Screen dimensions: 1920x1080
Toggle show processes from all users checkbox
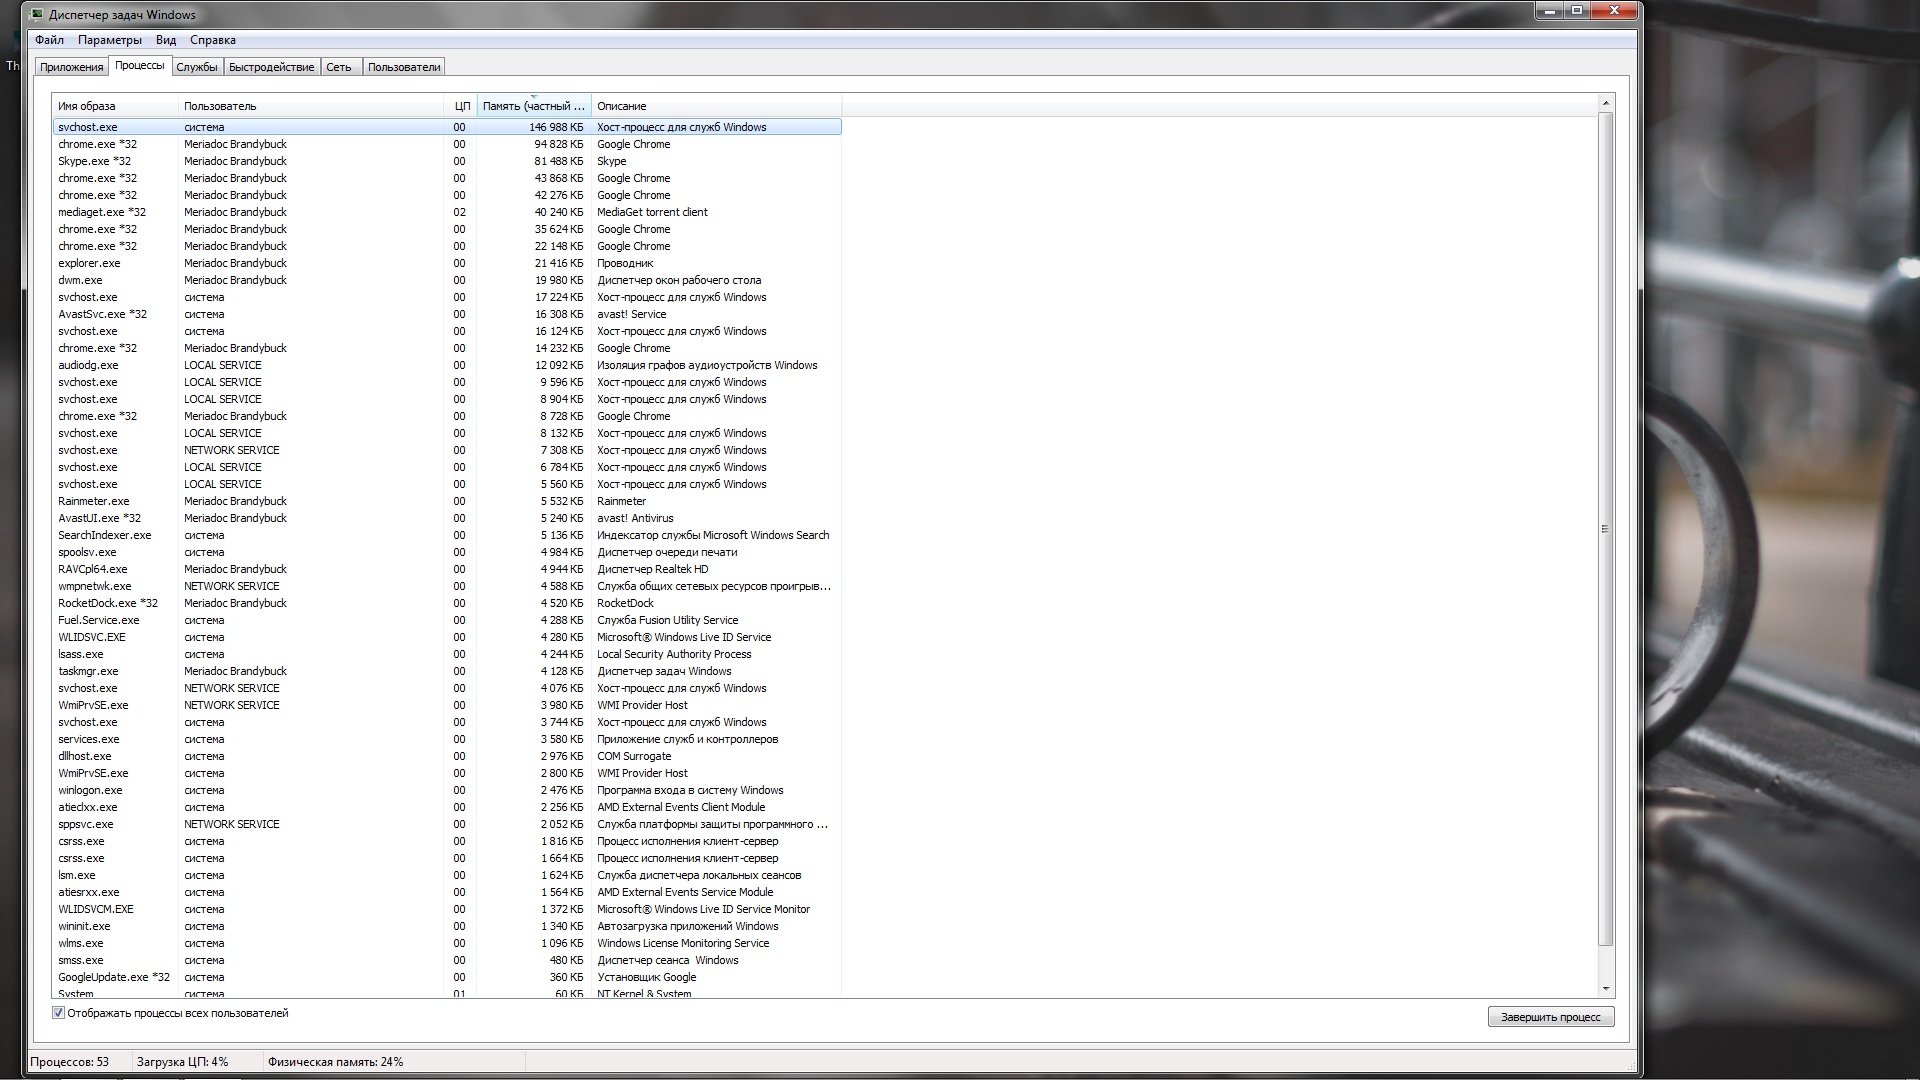[59, 1013]
